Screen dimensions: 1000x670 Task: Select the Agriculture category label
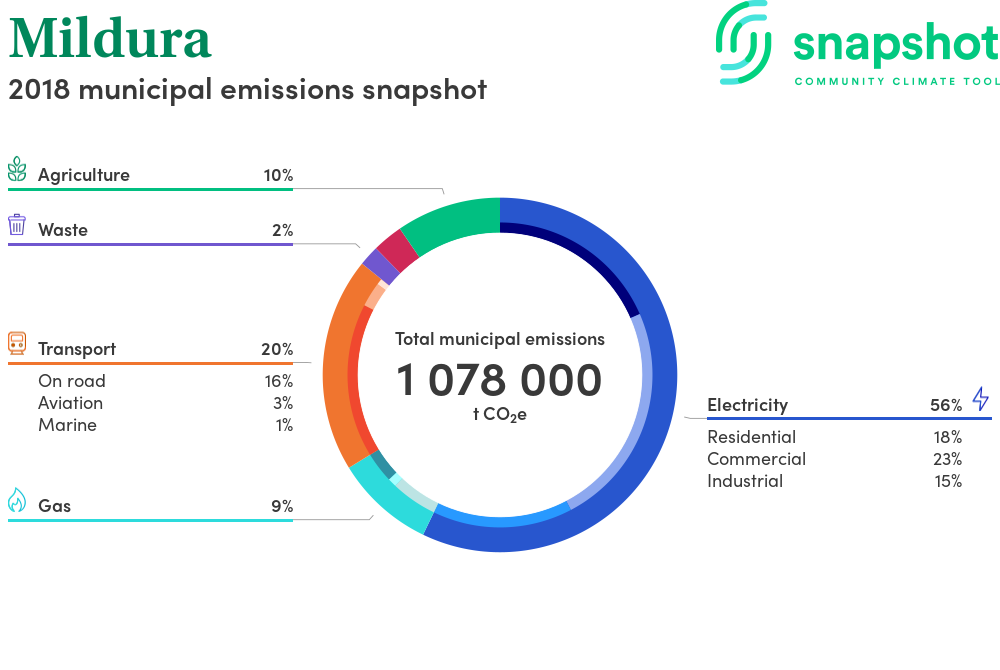pos(84,175)
